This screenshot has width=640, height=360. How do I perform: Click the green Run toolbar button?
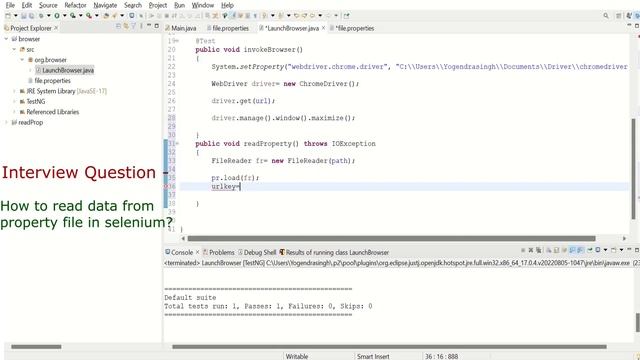[x=57, y=16]
